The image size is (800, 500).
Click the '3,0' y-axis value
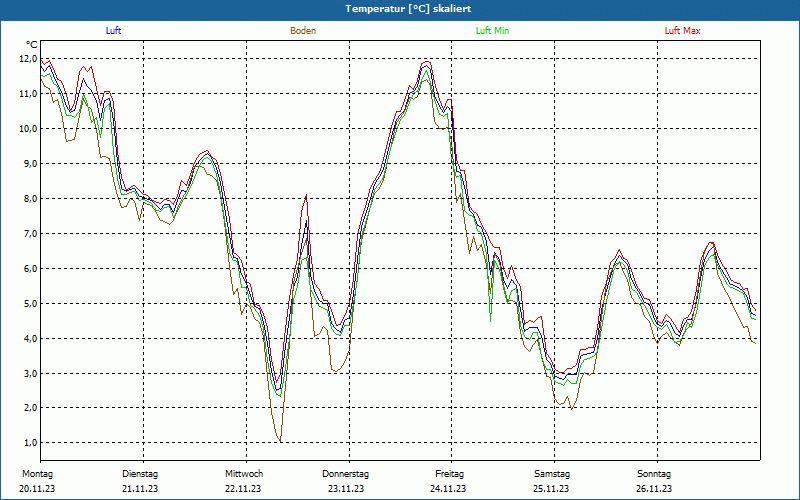pyautogui.click(x=31, y=373)
